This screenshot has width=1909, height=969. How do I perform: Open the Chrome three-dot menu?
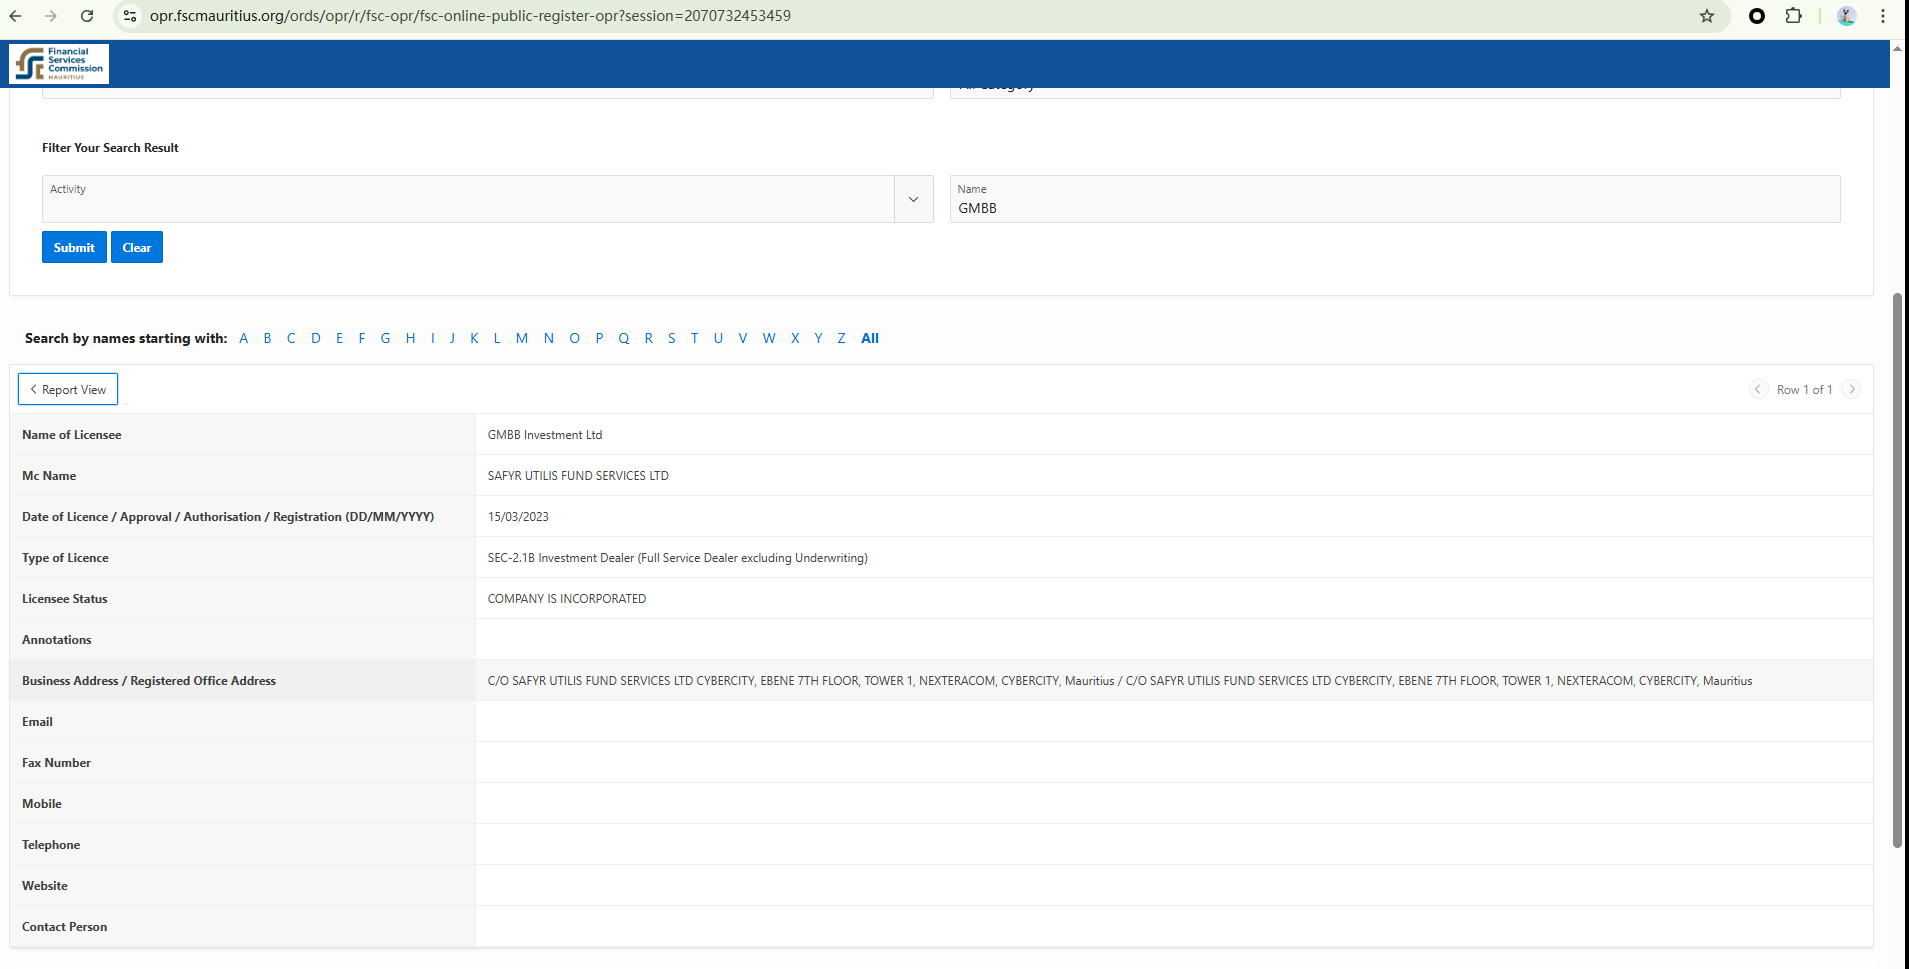pyautogui.click(x=1882, y=16)
